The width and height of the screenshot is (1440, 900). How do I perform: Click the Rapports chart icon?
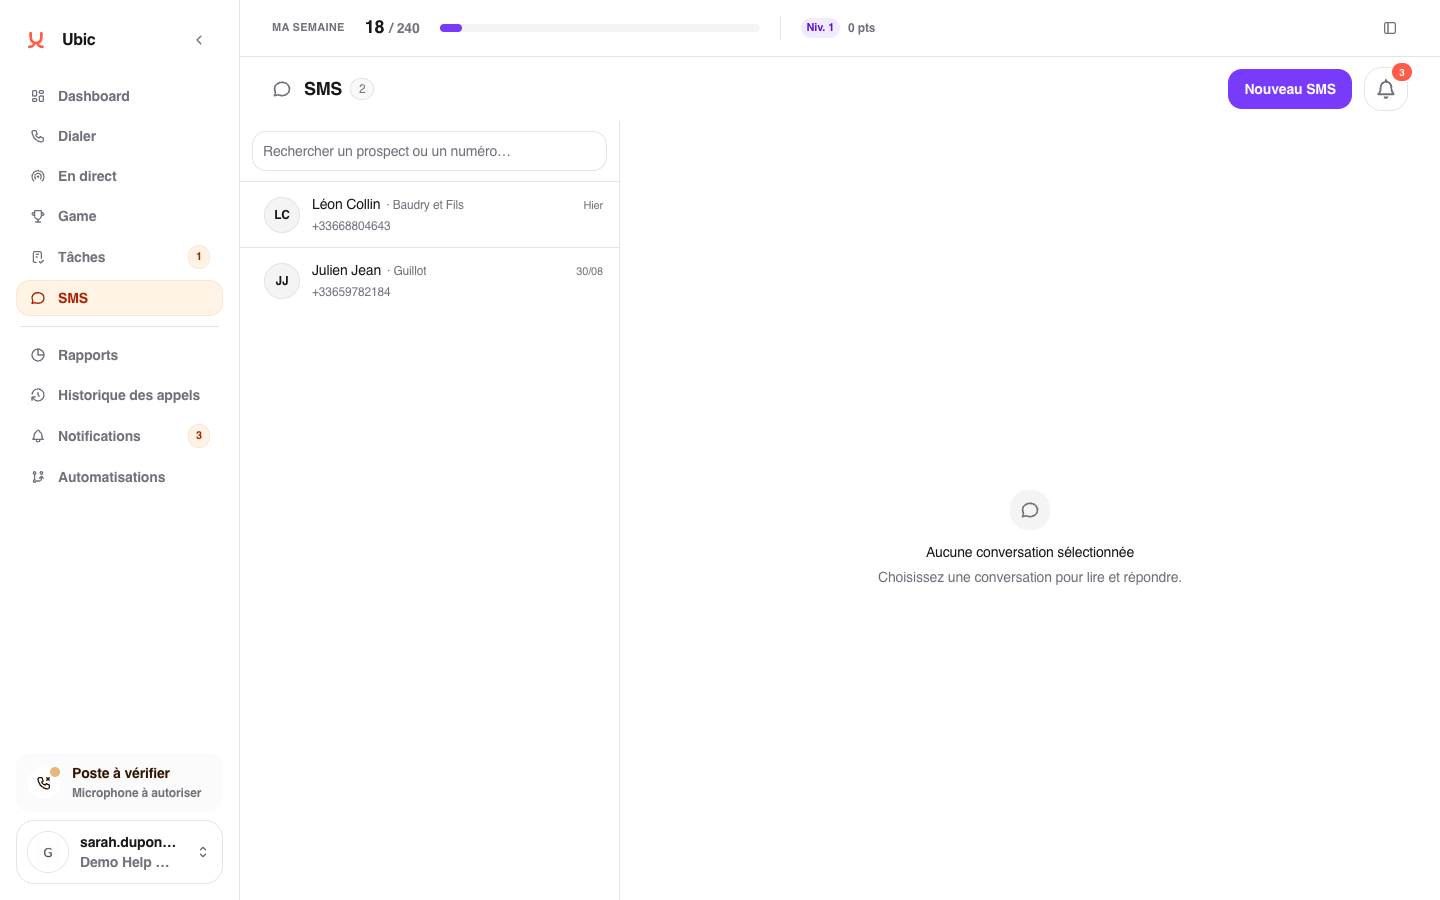pos(38,355)
